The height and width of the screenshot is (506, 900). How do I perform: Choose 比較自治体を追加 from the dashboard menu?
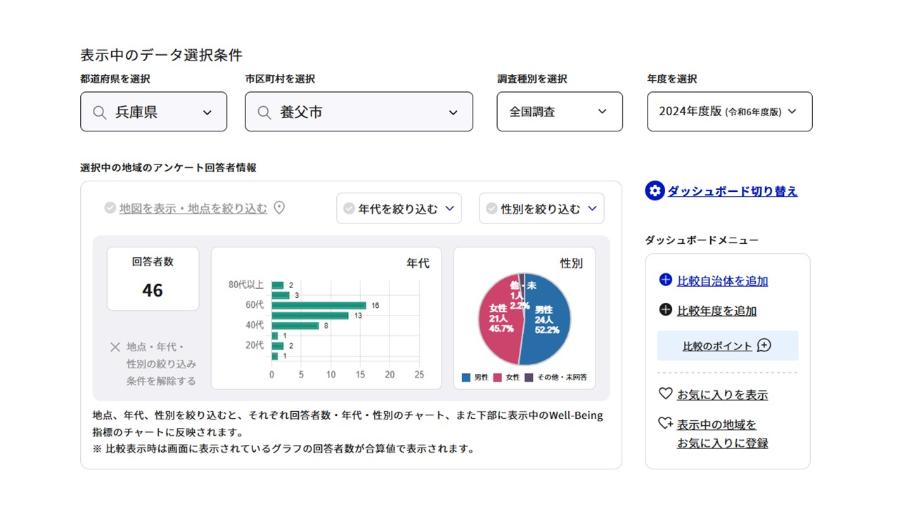(722, 281)
